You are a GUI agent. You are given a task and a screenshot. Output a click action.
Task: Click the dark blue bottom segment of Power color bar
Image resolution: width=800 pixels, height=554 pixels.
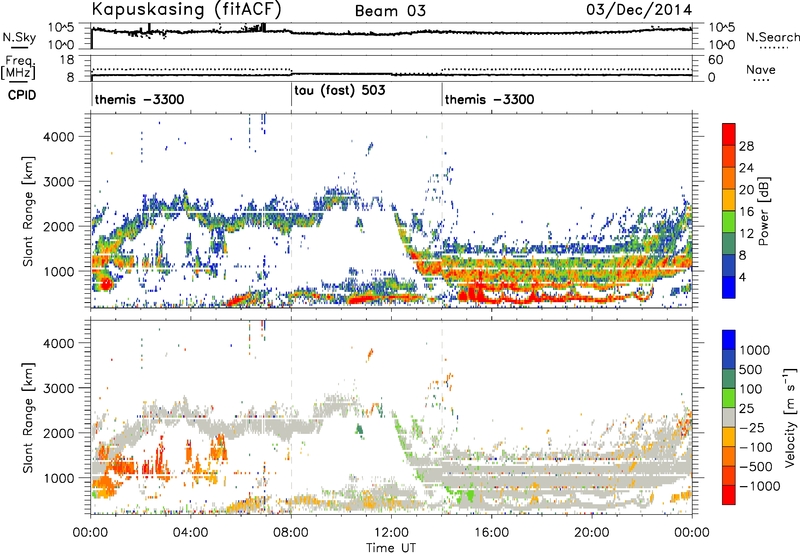tap(729, 287)
